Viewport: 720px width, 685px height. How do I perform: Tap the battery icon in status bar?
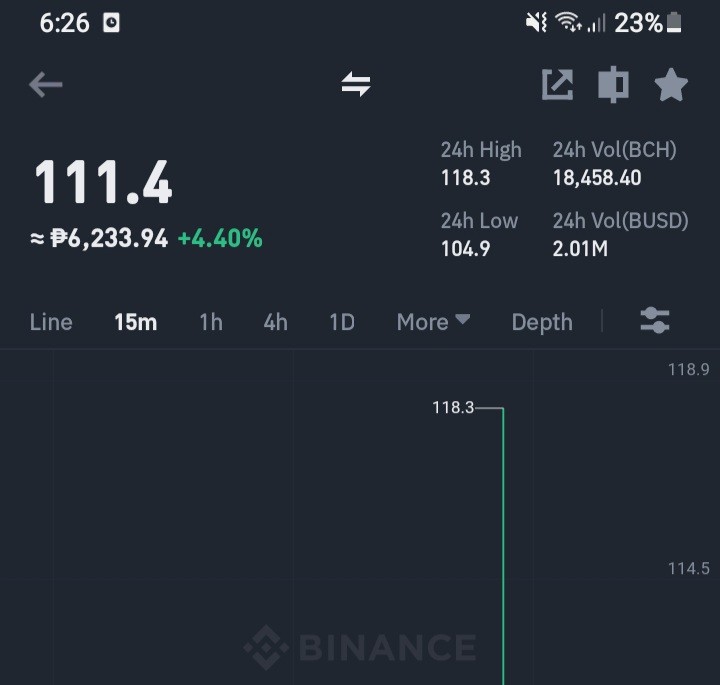674,23
